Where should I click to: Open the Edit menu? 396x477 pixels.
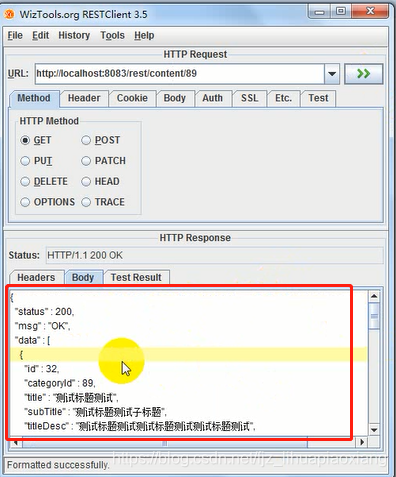(x=40, y=35)
